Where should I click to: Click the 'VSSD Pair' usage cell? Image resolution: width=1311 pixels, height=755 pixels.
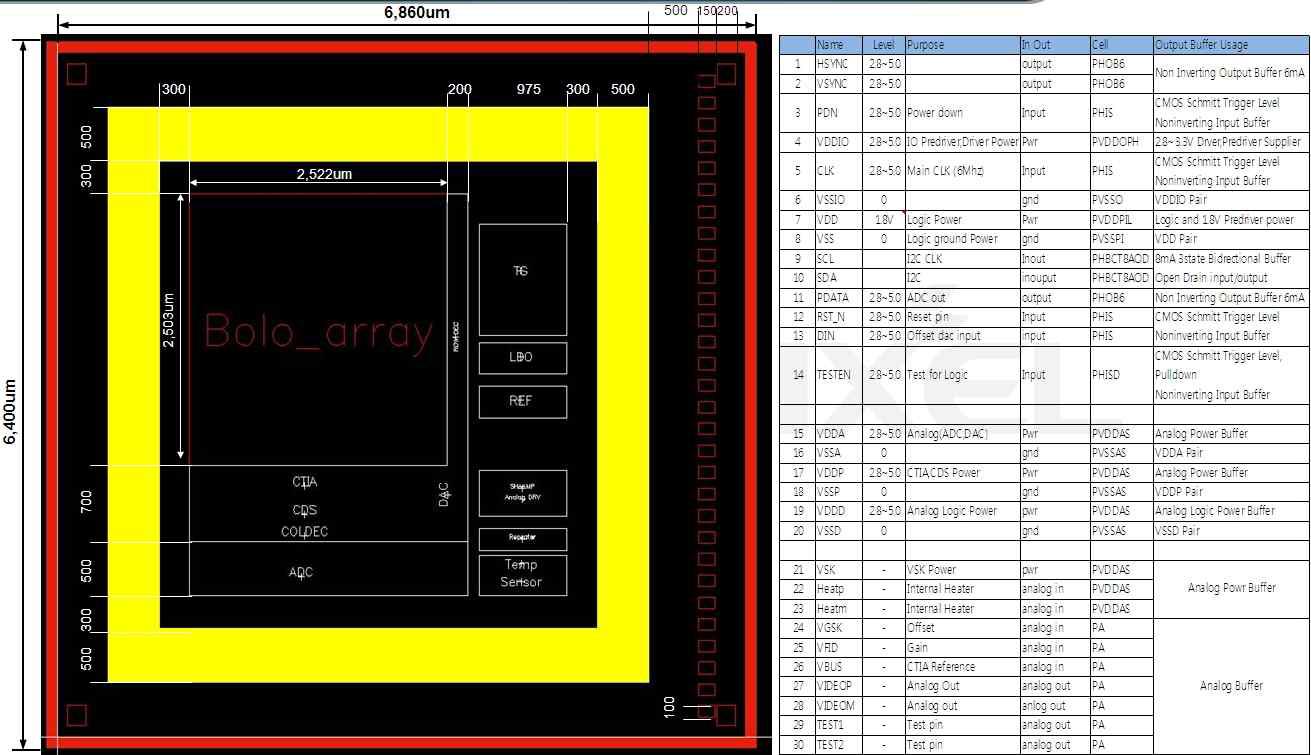[1231, 531]
